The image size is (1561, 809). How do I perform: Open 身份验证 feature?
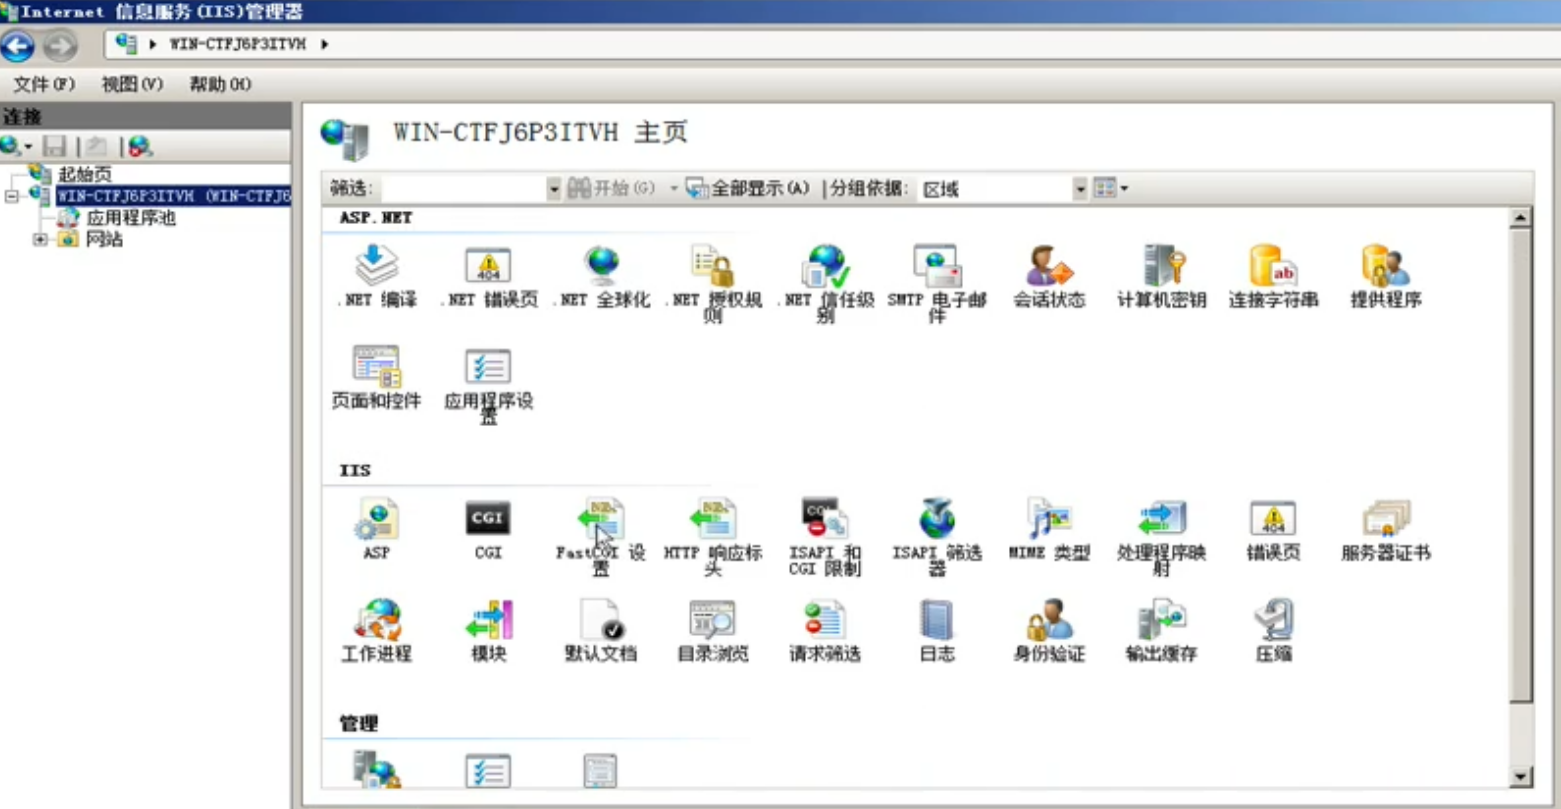tap(1049, 630)
